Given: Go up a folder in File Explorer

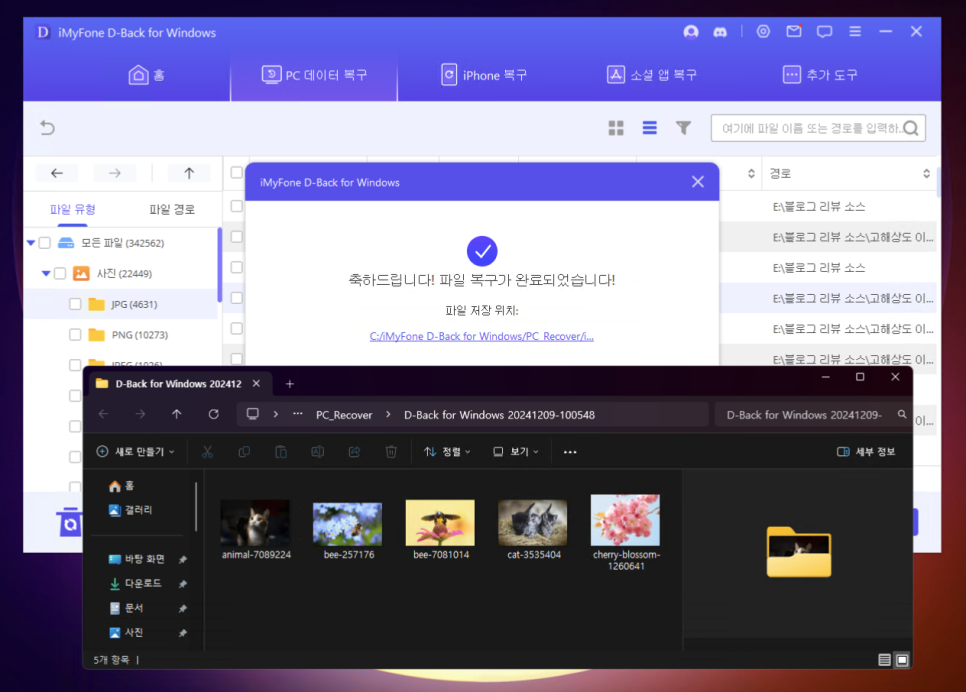Looking at the screenshot, I should point(177,414).
